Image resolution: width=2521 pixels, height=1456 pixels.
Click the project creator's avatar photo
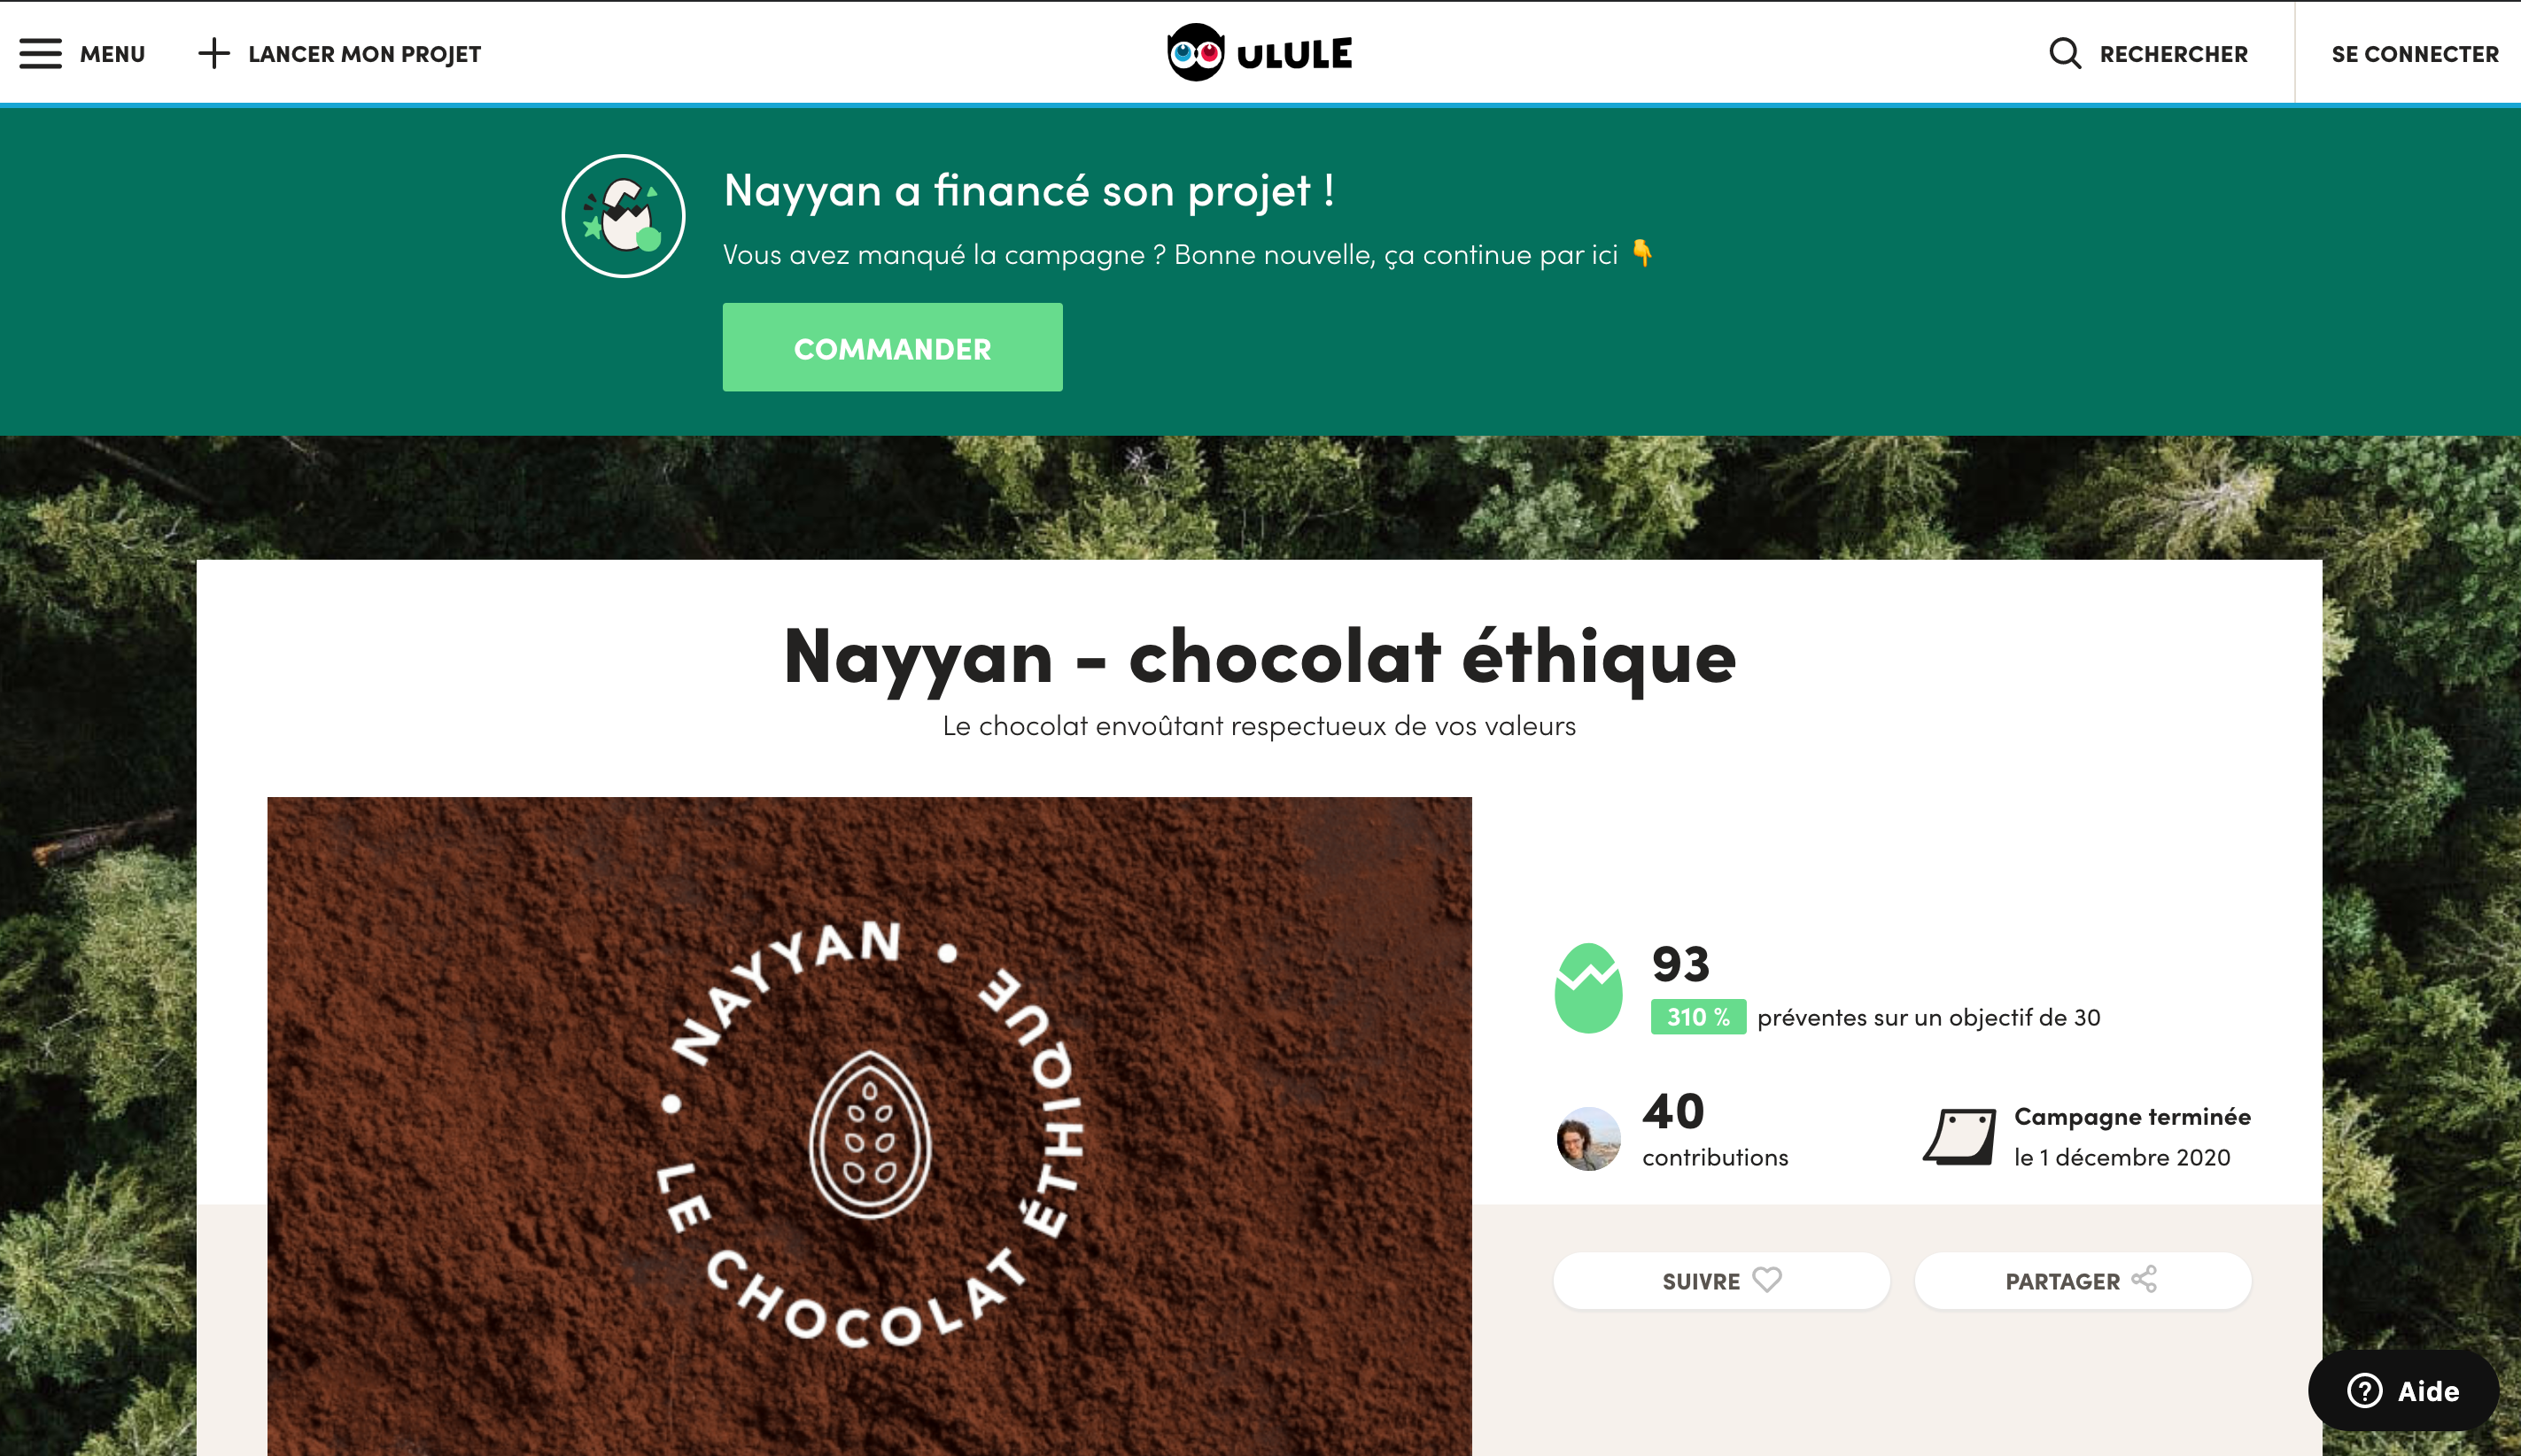(x=1588, y=1138)
